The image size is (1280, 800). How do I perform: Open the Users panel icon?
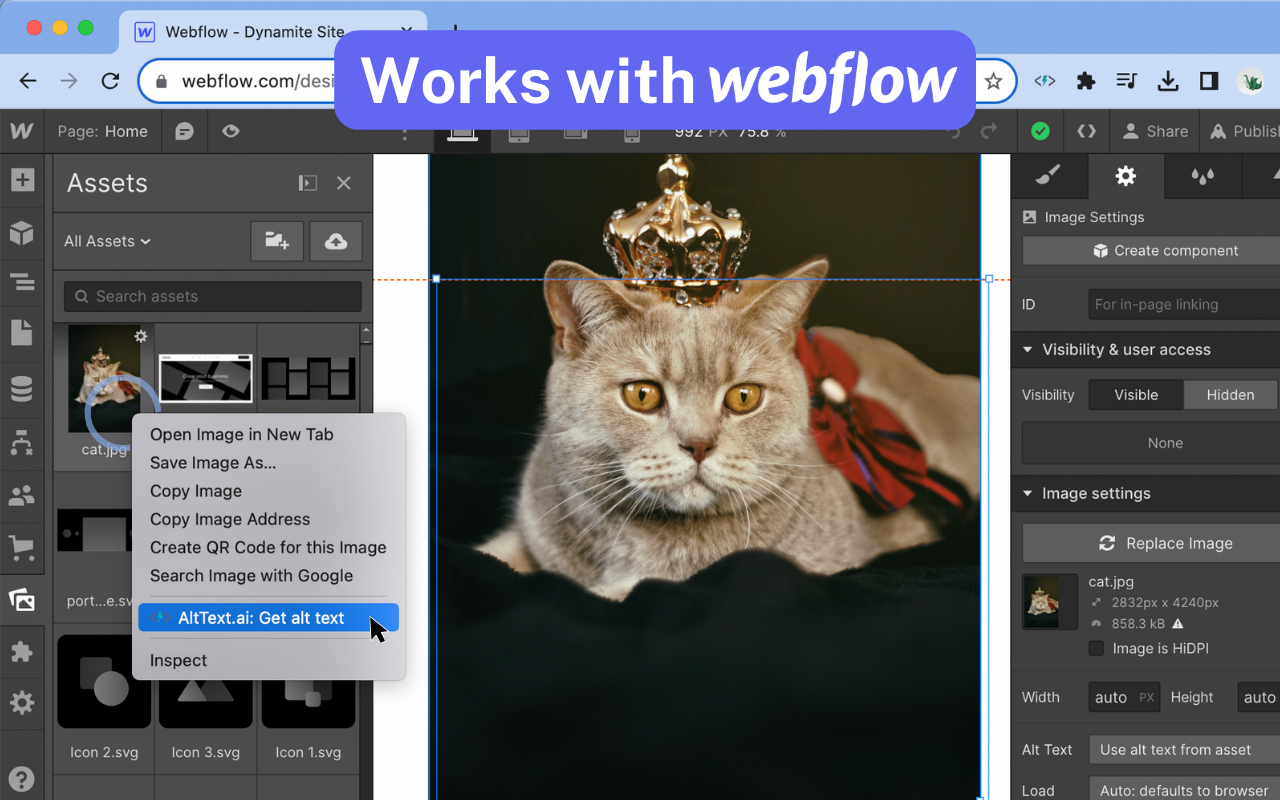click(22, 495)
